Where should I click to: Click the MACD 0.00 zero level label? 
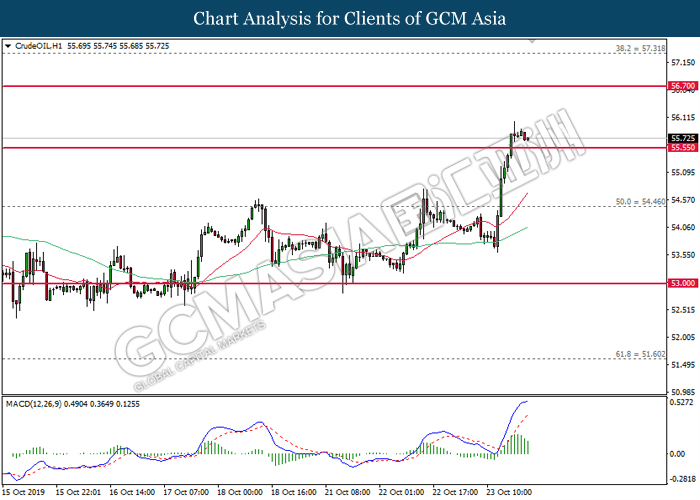pos(678,454)
